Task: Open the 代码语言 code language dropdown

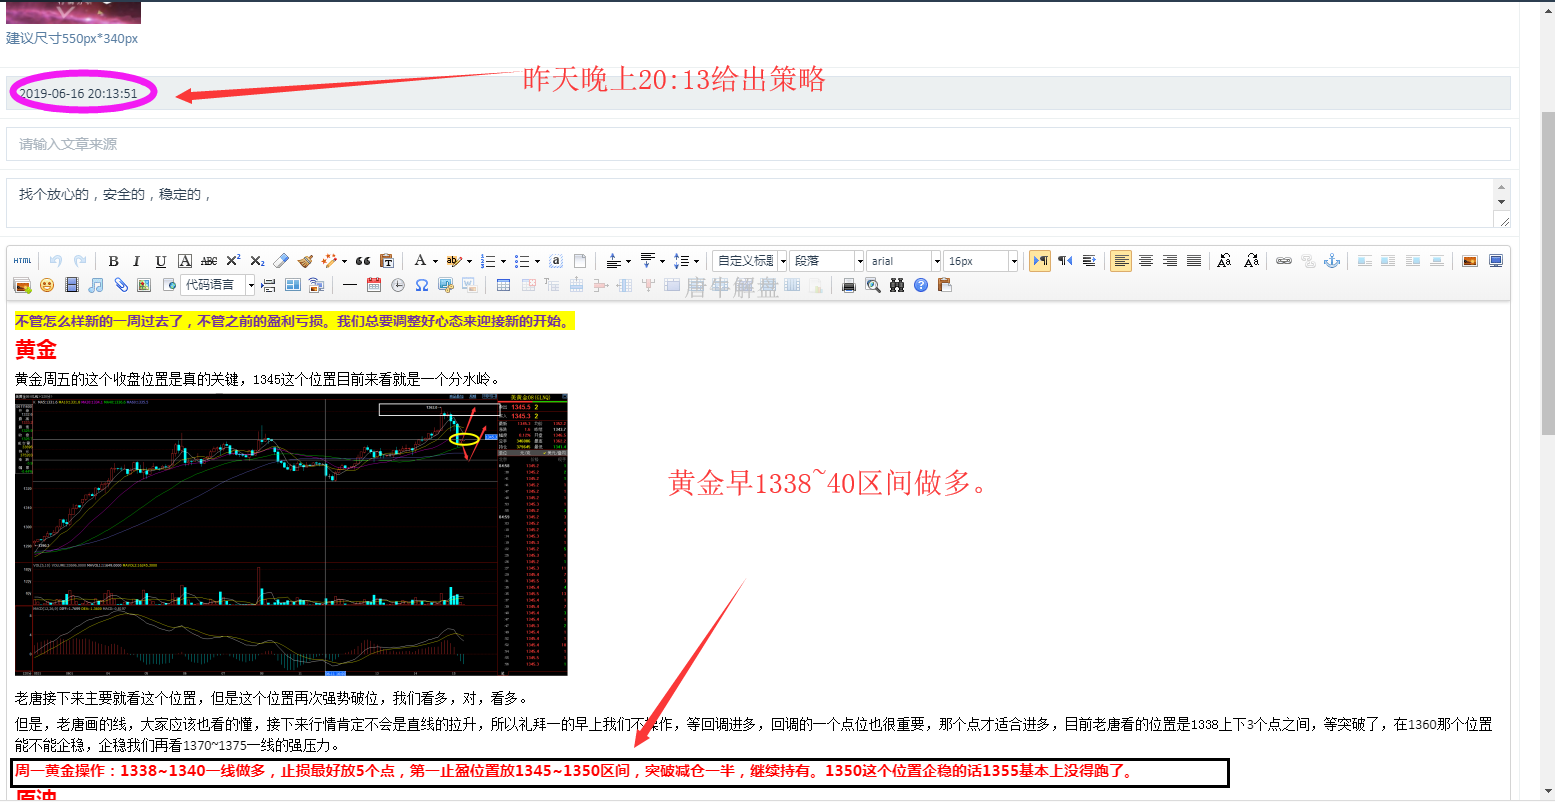Action: [218, 285]
